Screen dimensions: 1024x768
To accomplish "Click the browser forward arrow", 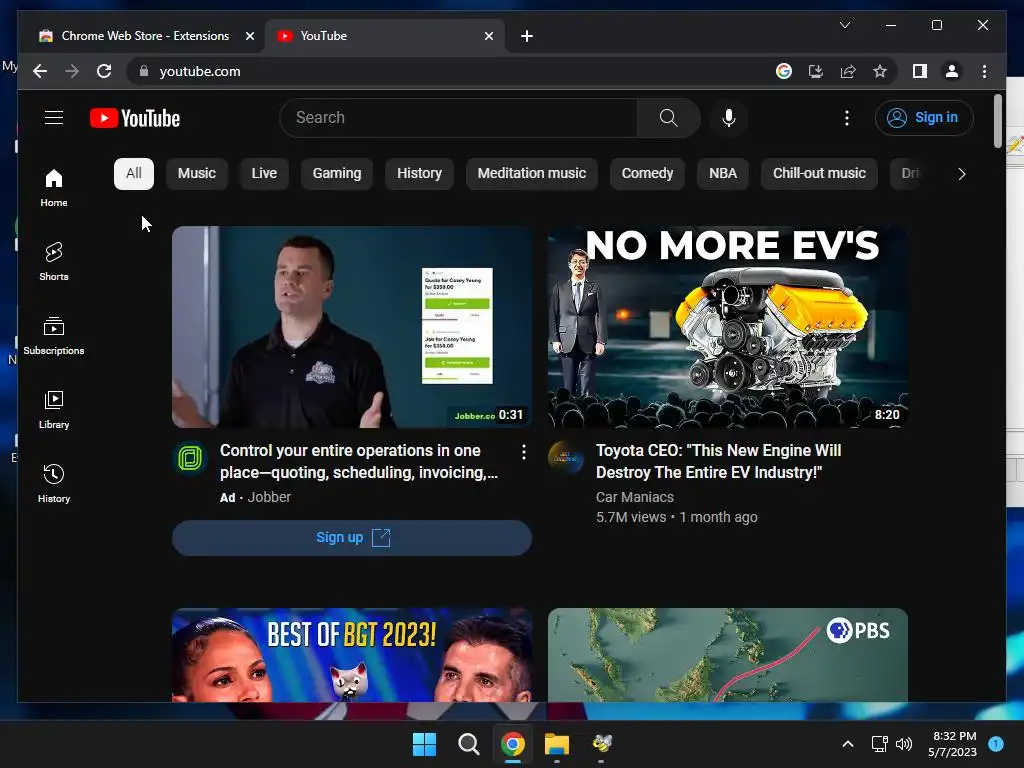I will tap(72, 71).
